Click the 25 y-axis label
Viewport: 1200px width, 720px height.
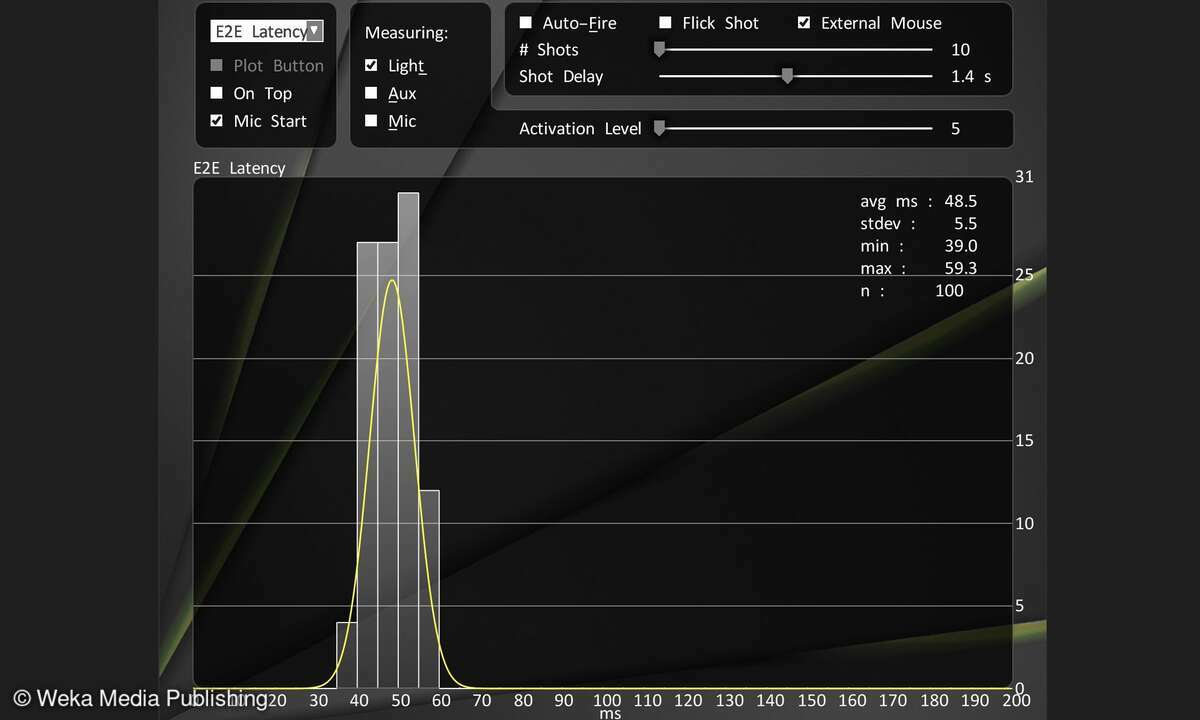(x=1024, y=275)
